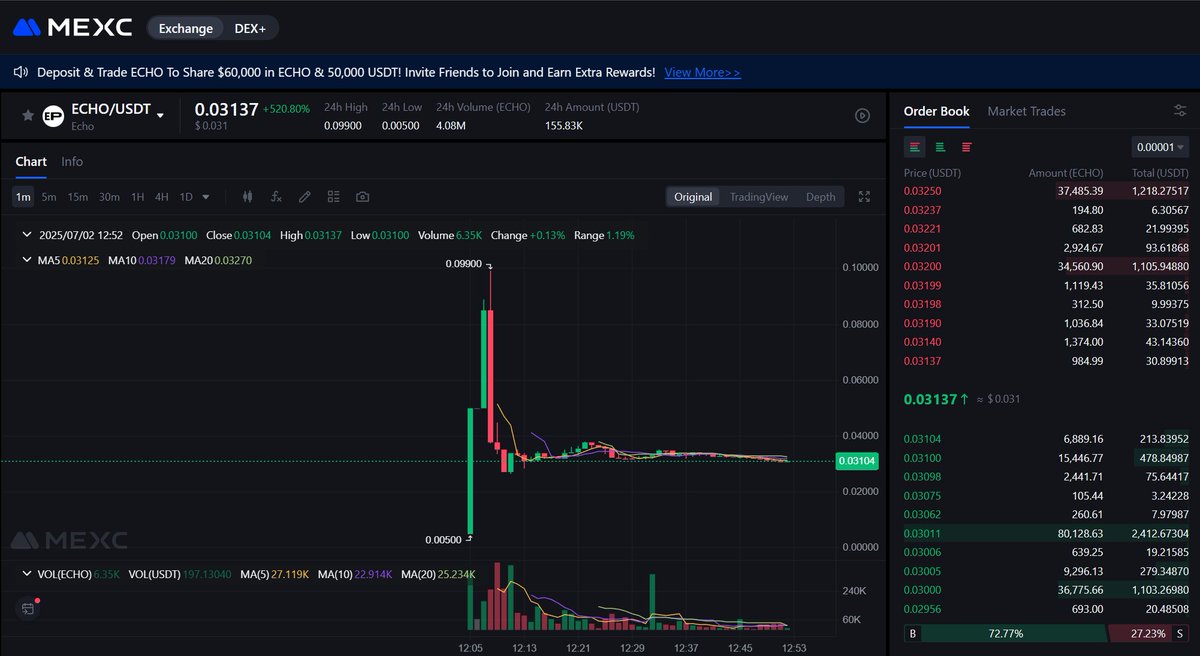Click the green up arrow beside 0.03137
The width and height of the screenshot is (1200, 656).
coord(964,399)
